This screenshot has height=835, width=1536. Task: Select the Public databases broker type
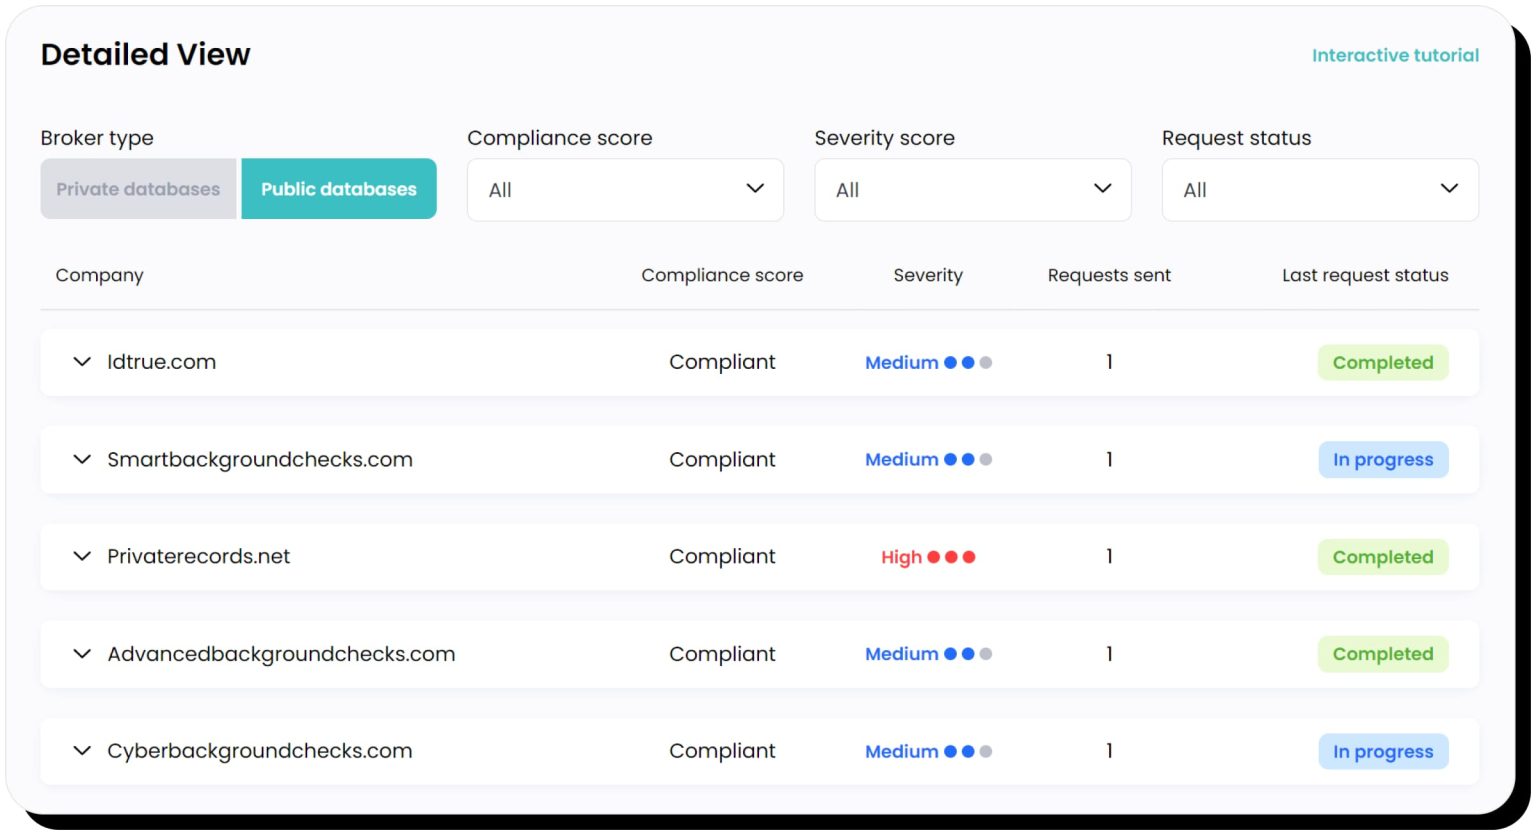click(339, 189)
